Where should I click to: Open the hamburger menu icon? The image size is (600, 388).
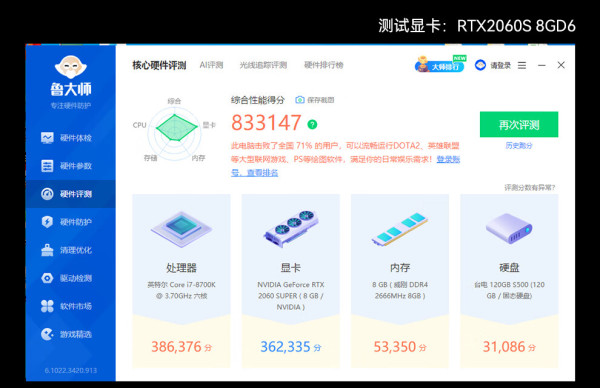pos(522,65)
